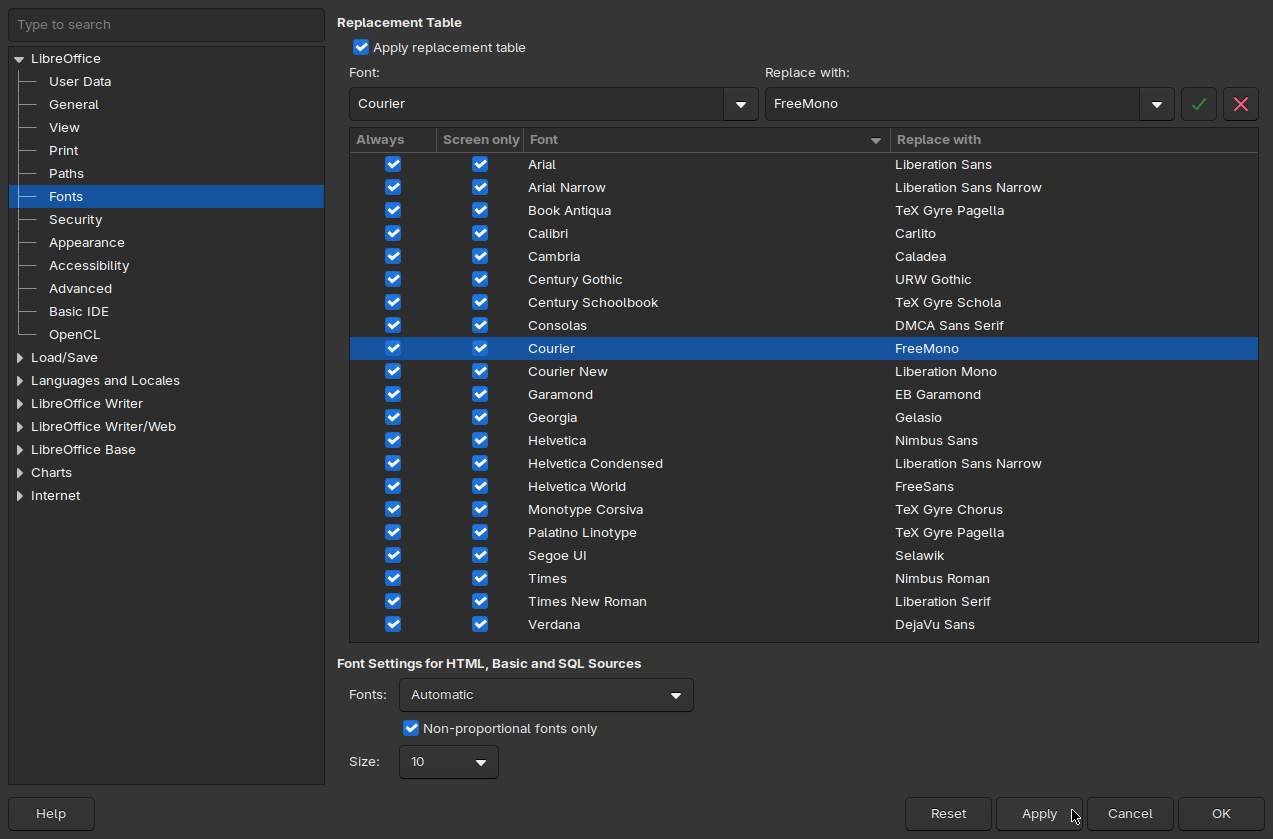Image resolution: width=1273 pixels, height=839 pixels.
Task: Open the Size dropdown
Action: click(449, 762)
